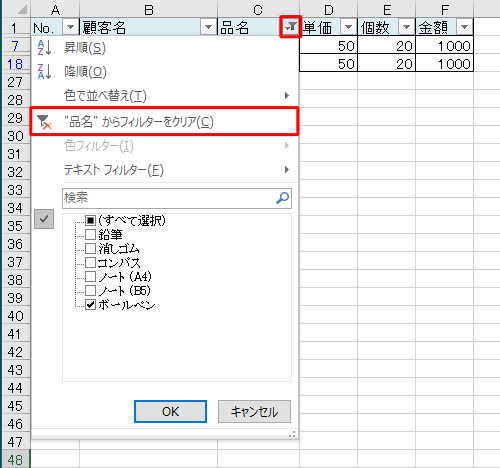Uncheck the ボールペン checkbox
The height and width of the screenshot is (468, 500).
(x=90, y=305)
